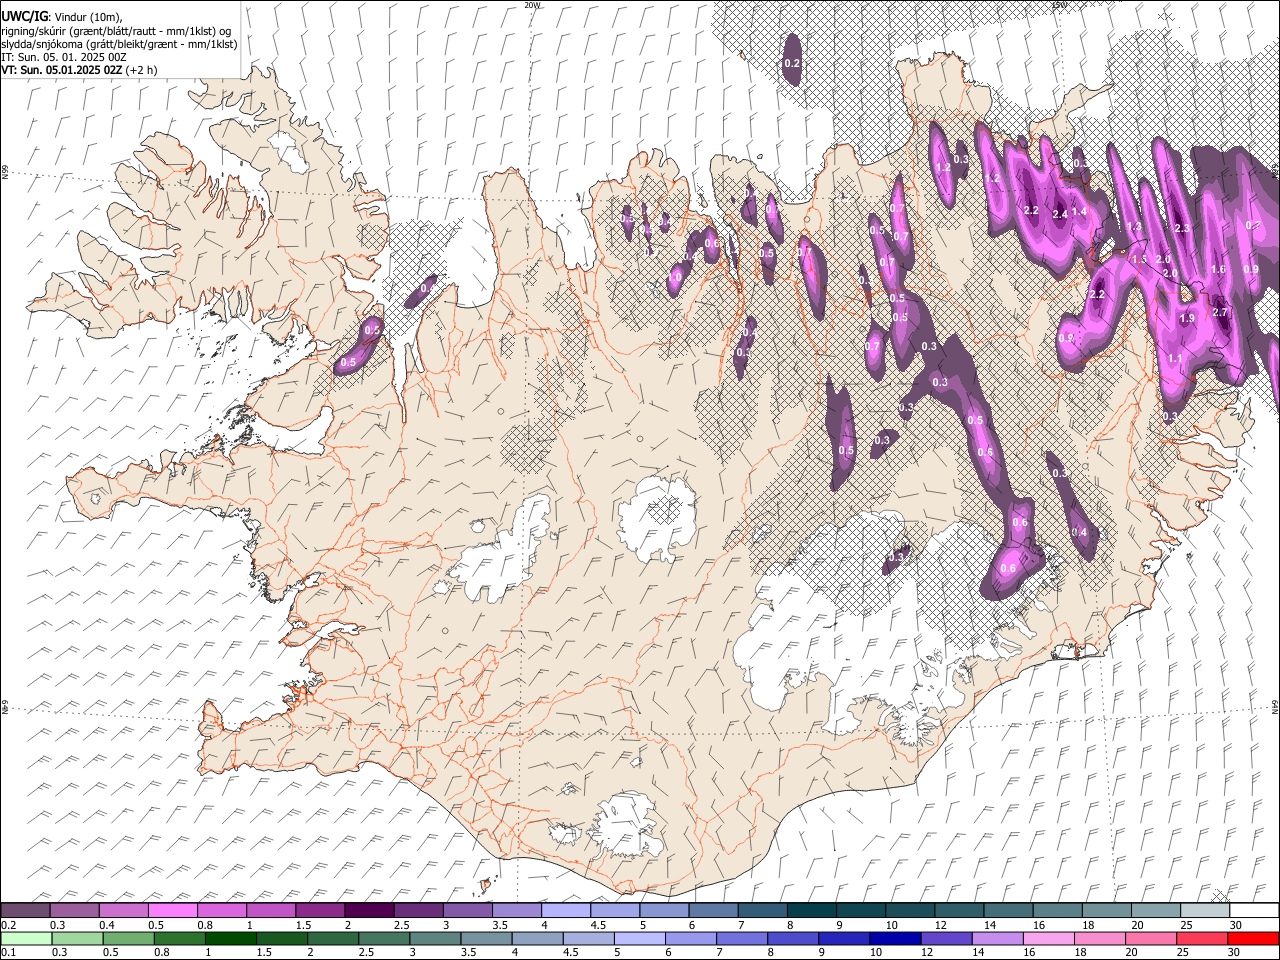Click the 64N latitude label on right edge
Image resolution: width=1280 pixels, height=960 pixels.
[x=1275, y=706]
